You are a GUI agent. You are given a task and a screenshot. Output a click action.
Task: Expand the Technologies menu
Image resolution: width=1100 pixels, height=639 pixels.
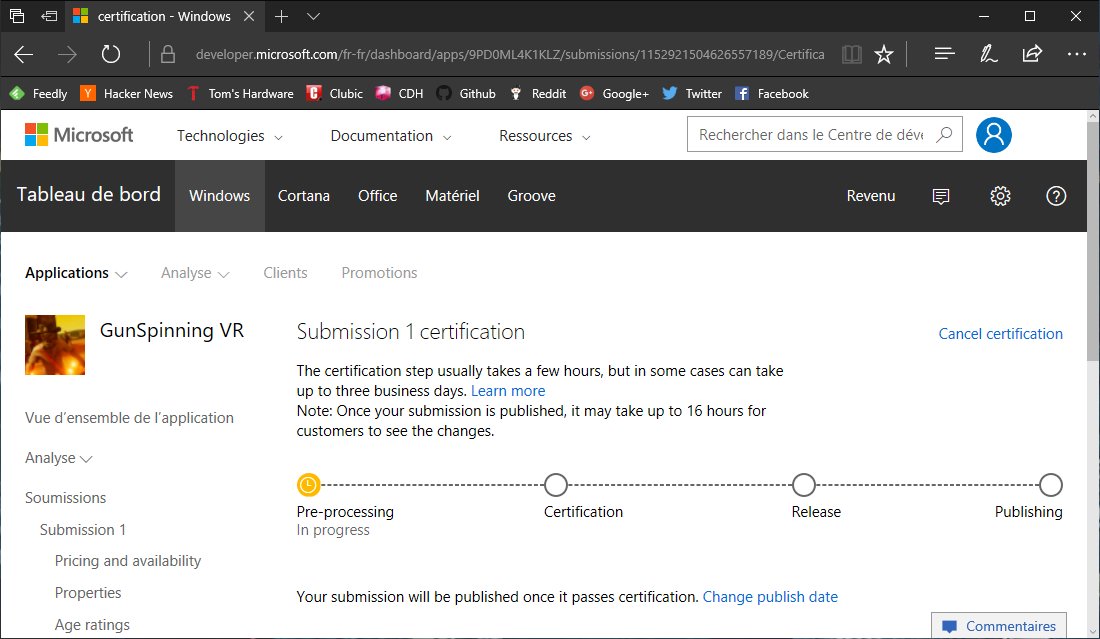click(229, 136)
